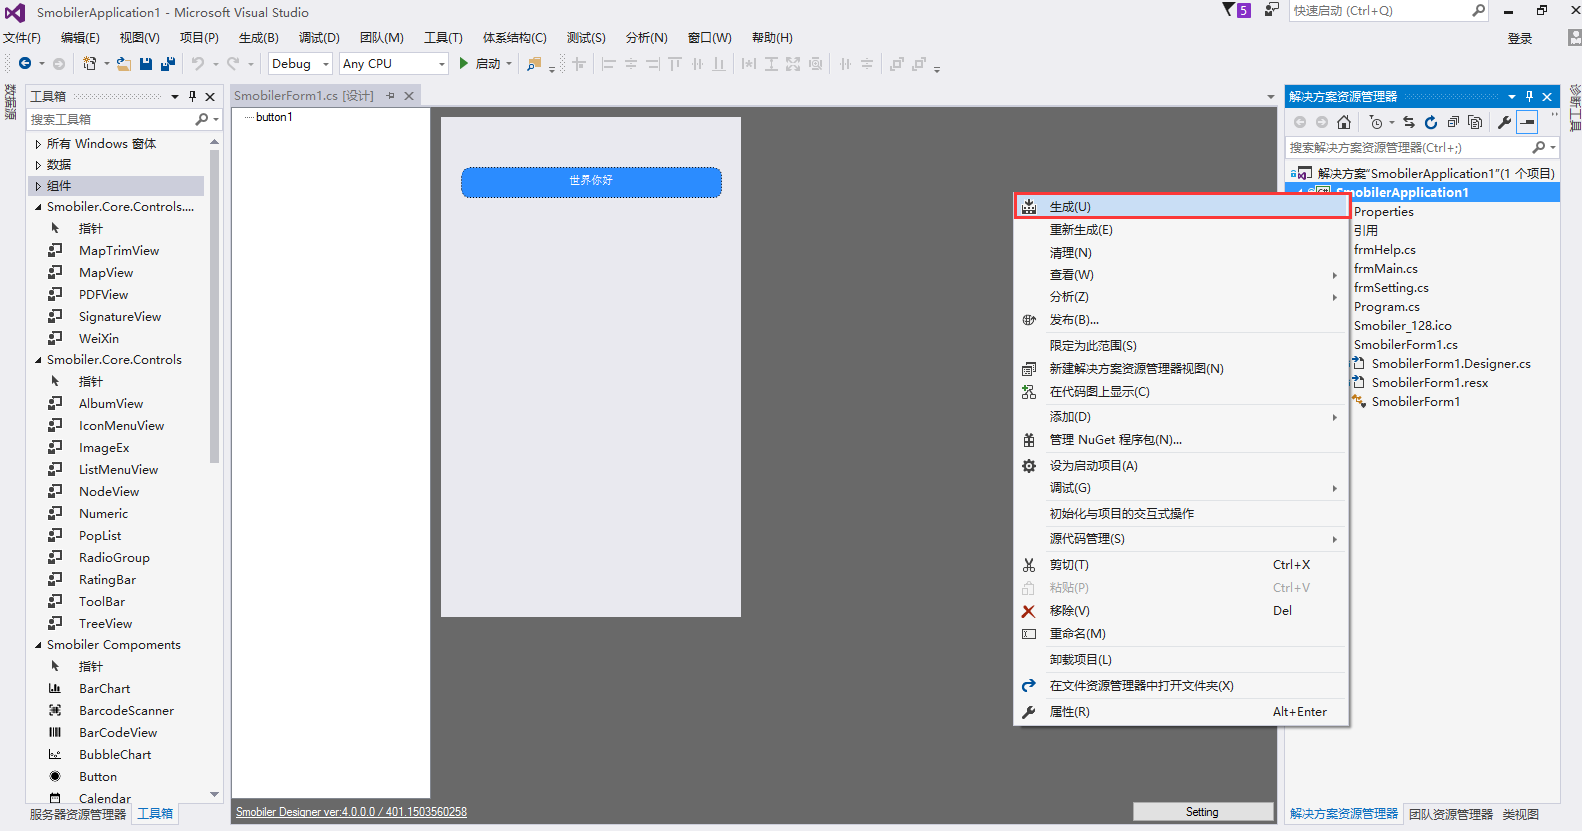Viewport: 1582px width, 831px height.
Task: Click the New Project toolbar icon
Action: 90,63
